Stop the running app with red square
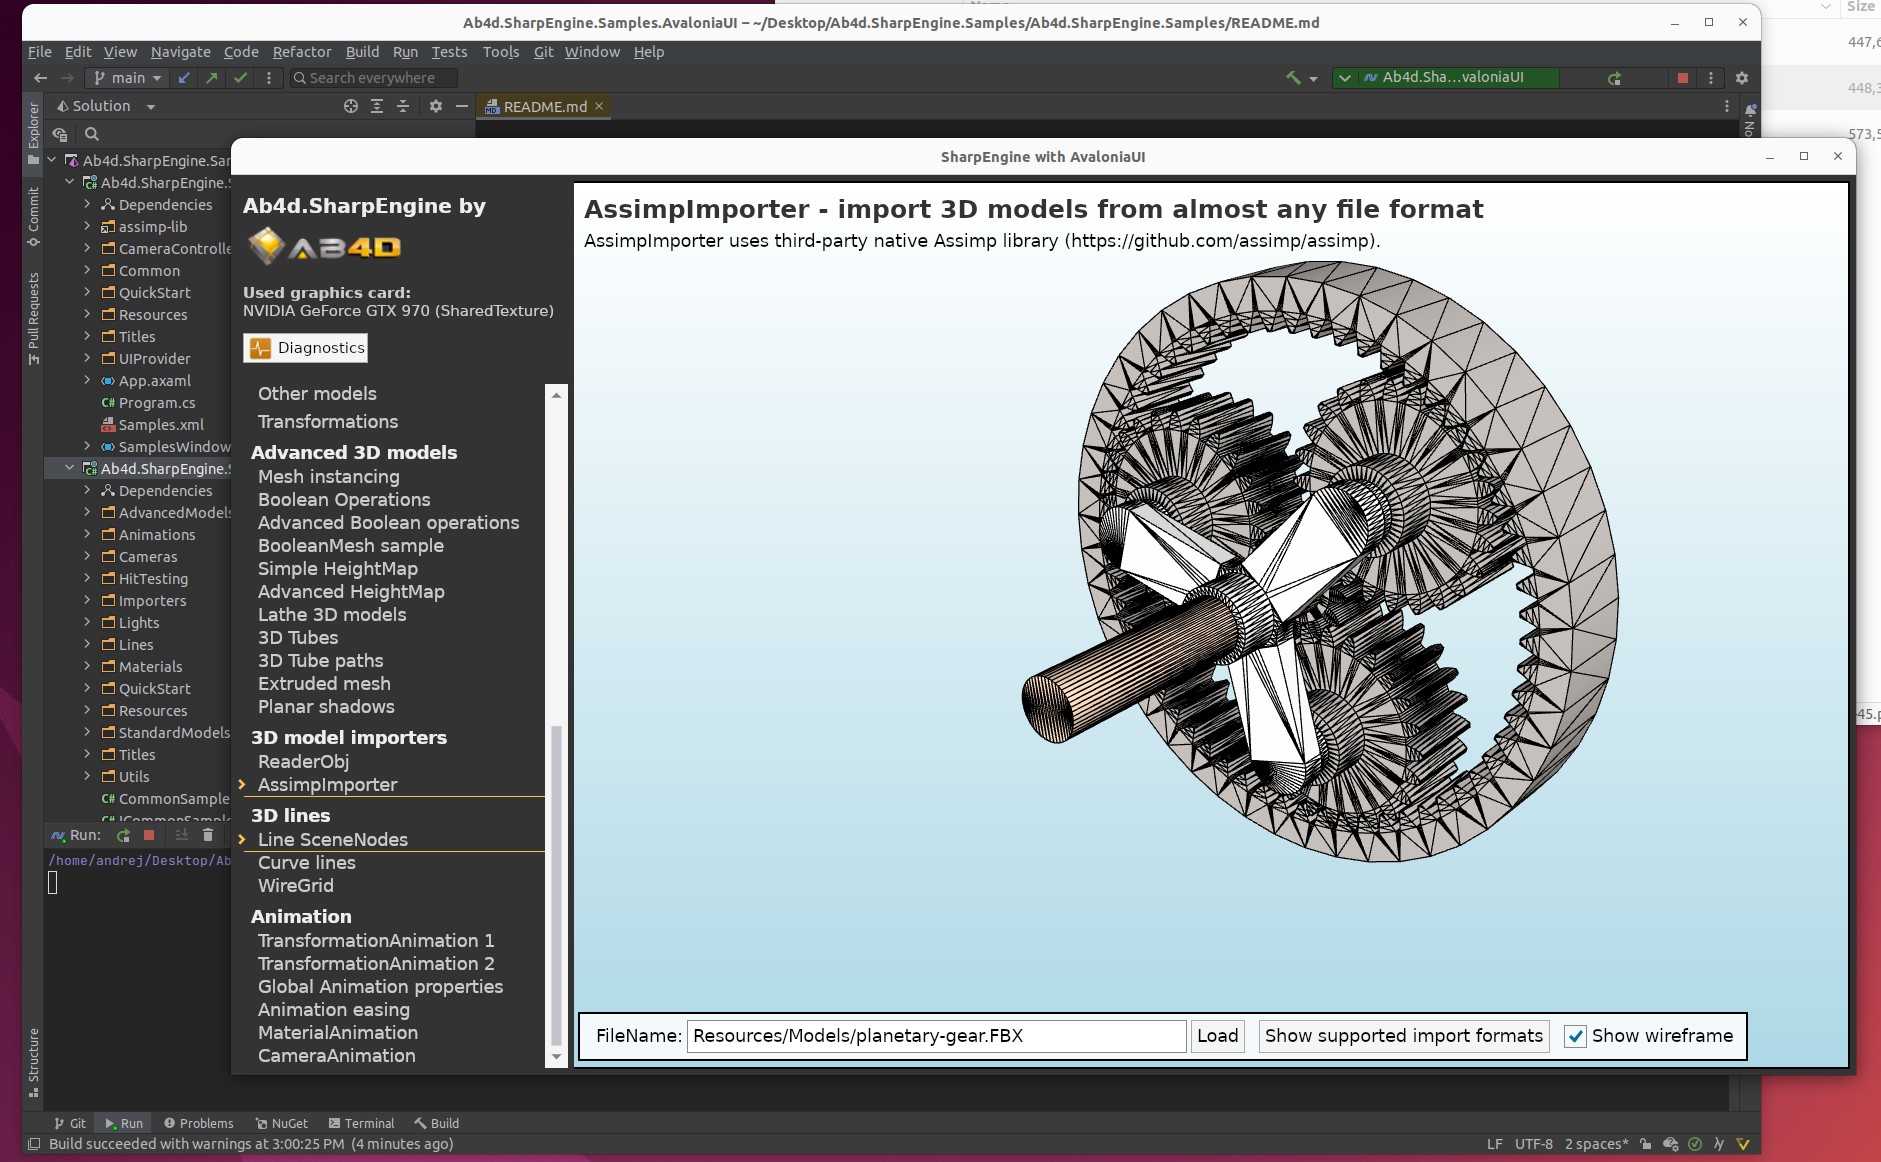This screenshot has height=1162, width=1881. click(1683, 78)
